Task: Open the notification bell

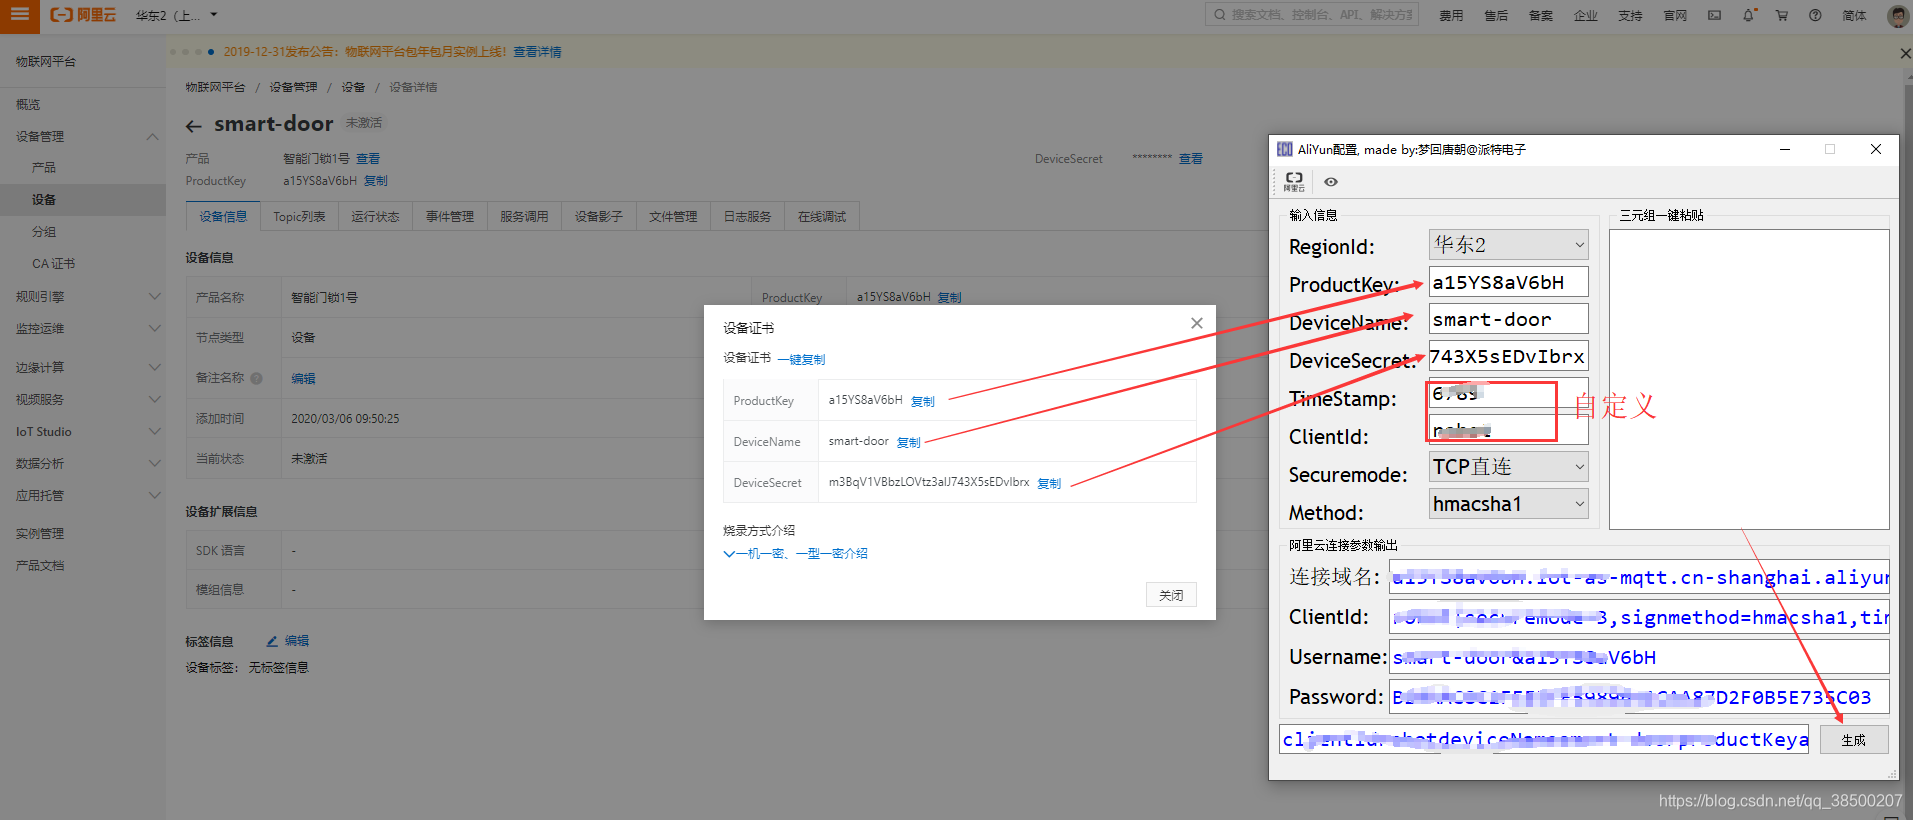Action: pyautogui.click(x=1748, y=15)
